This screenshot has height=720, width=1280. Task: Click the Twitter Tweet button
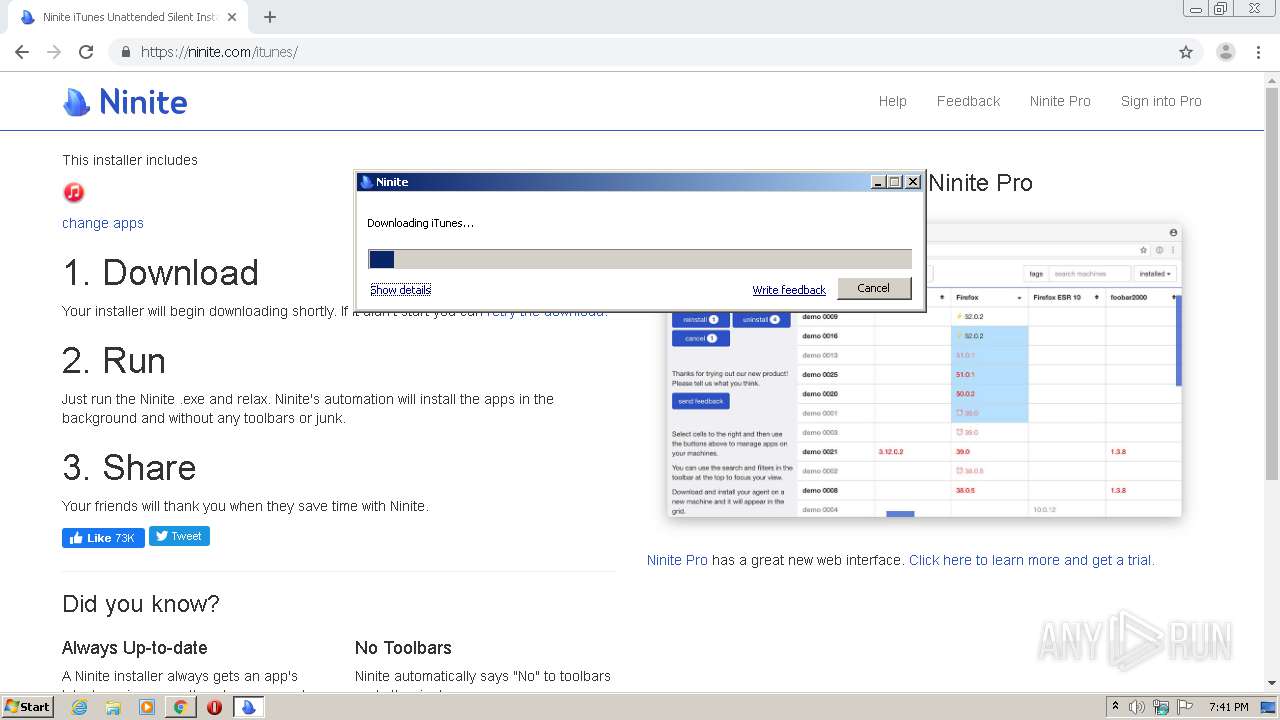coord(179,536)
